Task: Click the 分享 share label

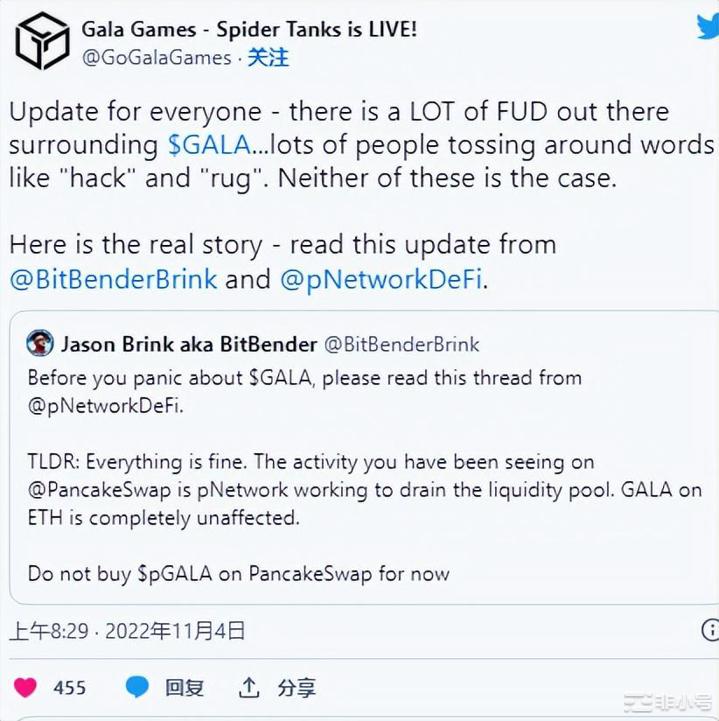Action: [x=296, y=688]
